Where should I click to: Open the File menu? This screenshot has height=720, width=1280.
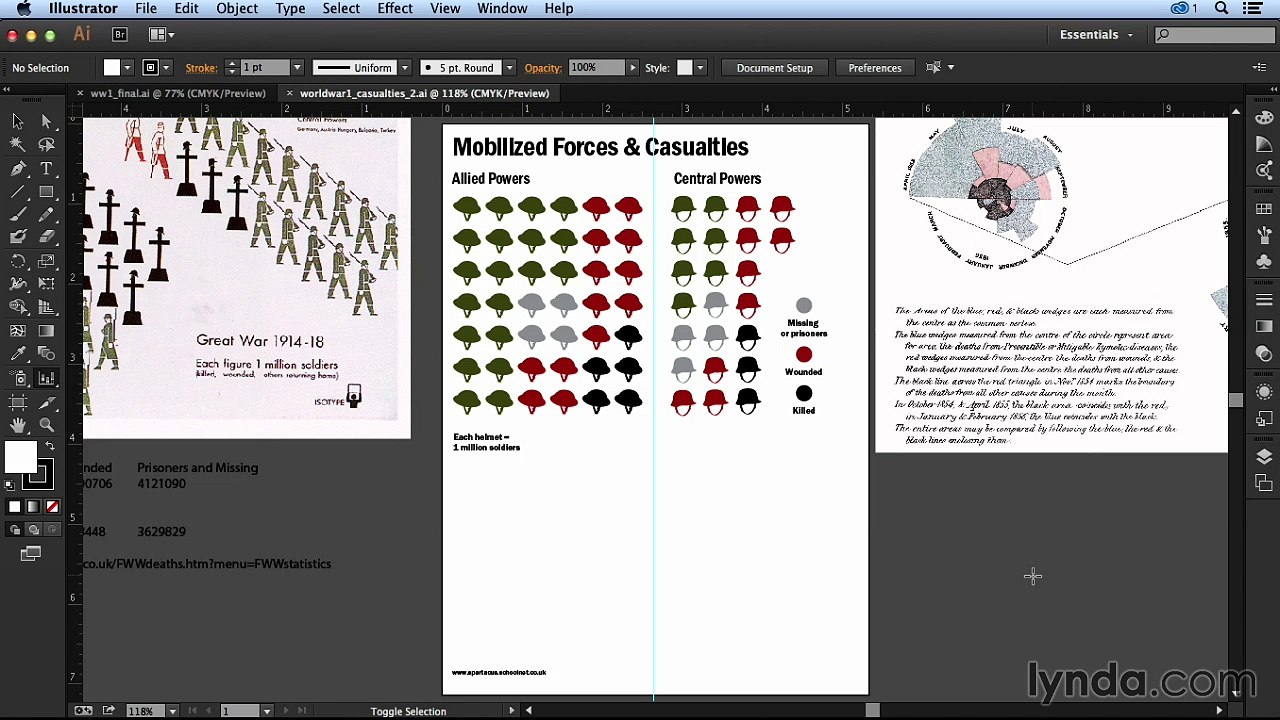coord(146,9)
